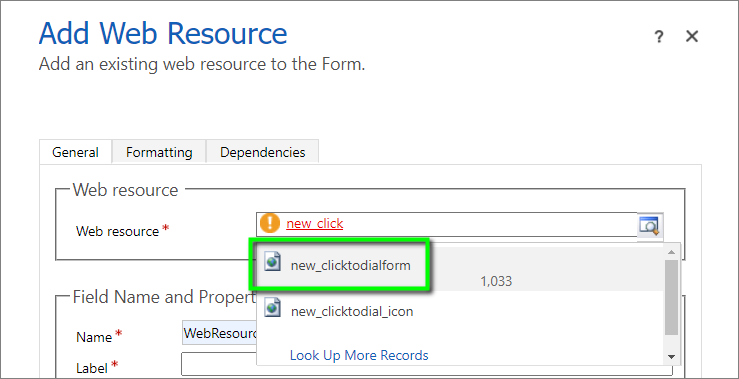Open the web resource lookup search icon

point(650,224)
